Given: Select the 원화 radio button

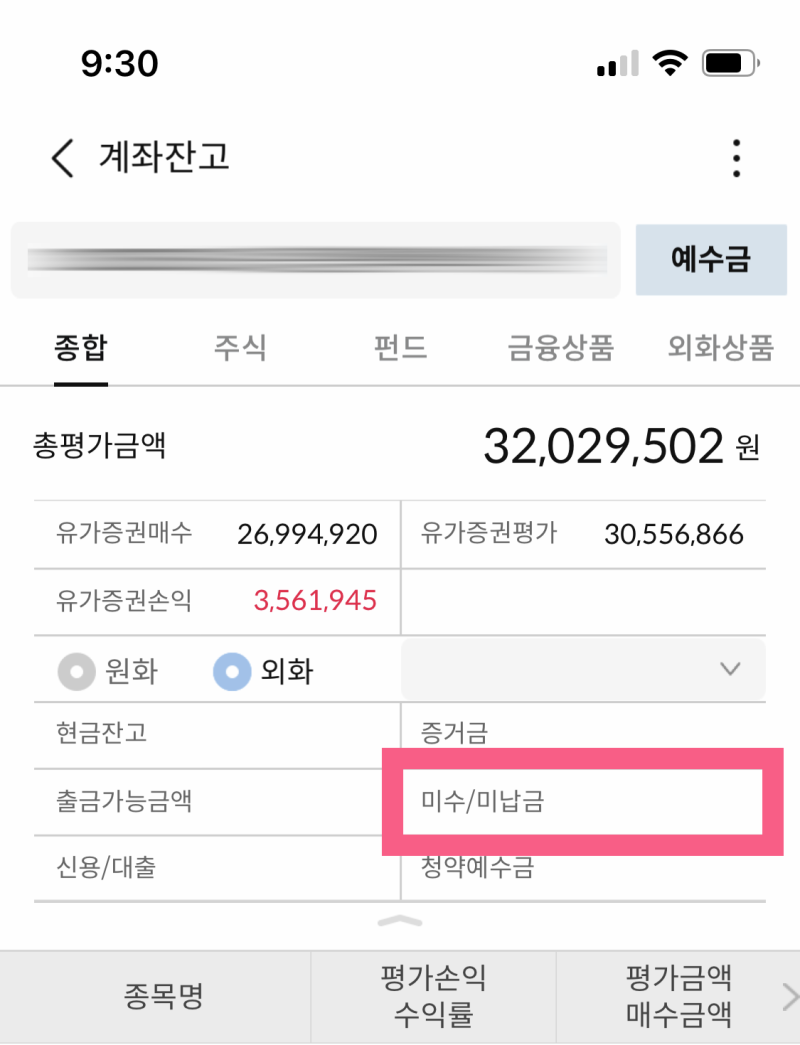Looking at the screenshot, I should coord(76,672).
